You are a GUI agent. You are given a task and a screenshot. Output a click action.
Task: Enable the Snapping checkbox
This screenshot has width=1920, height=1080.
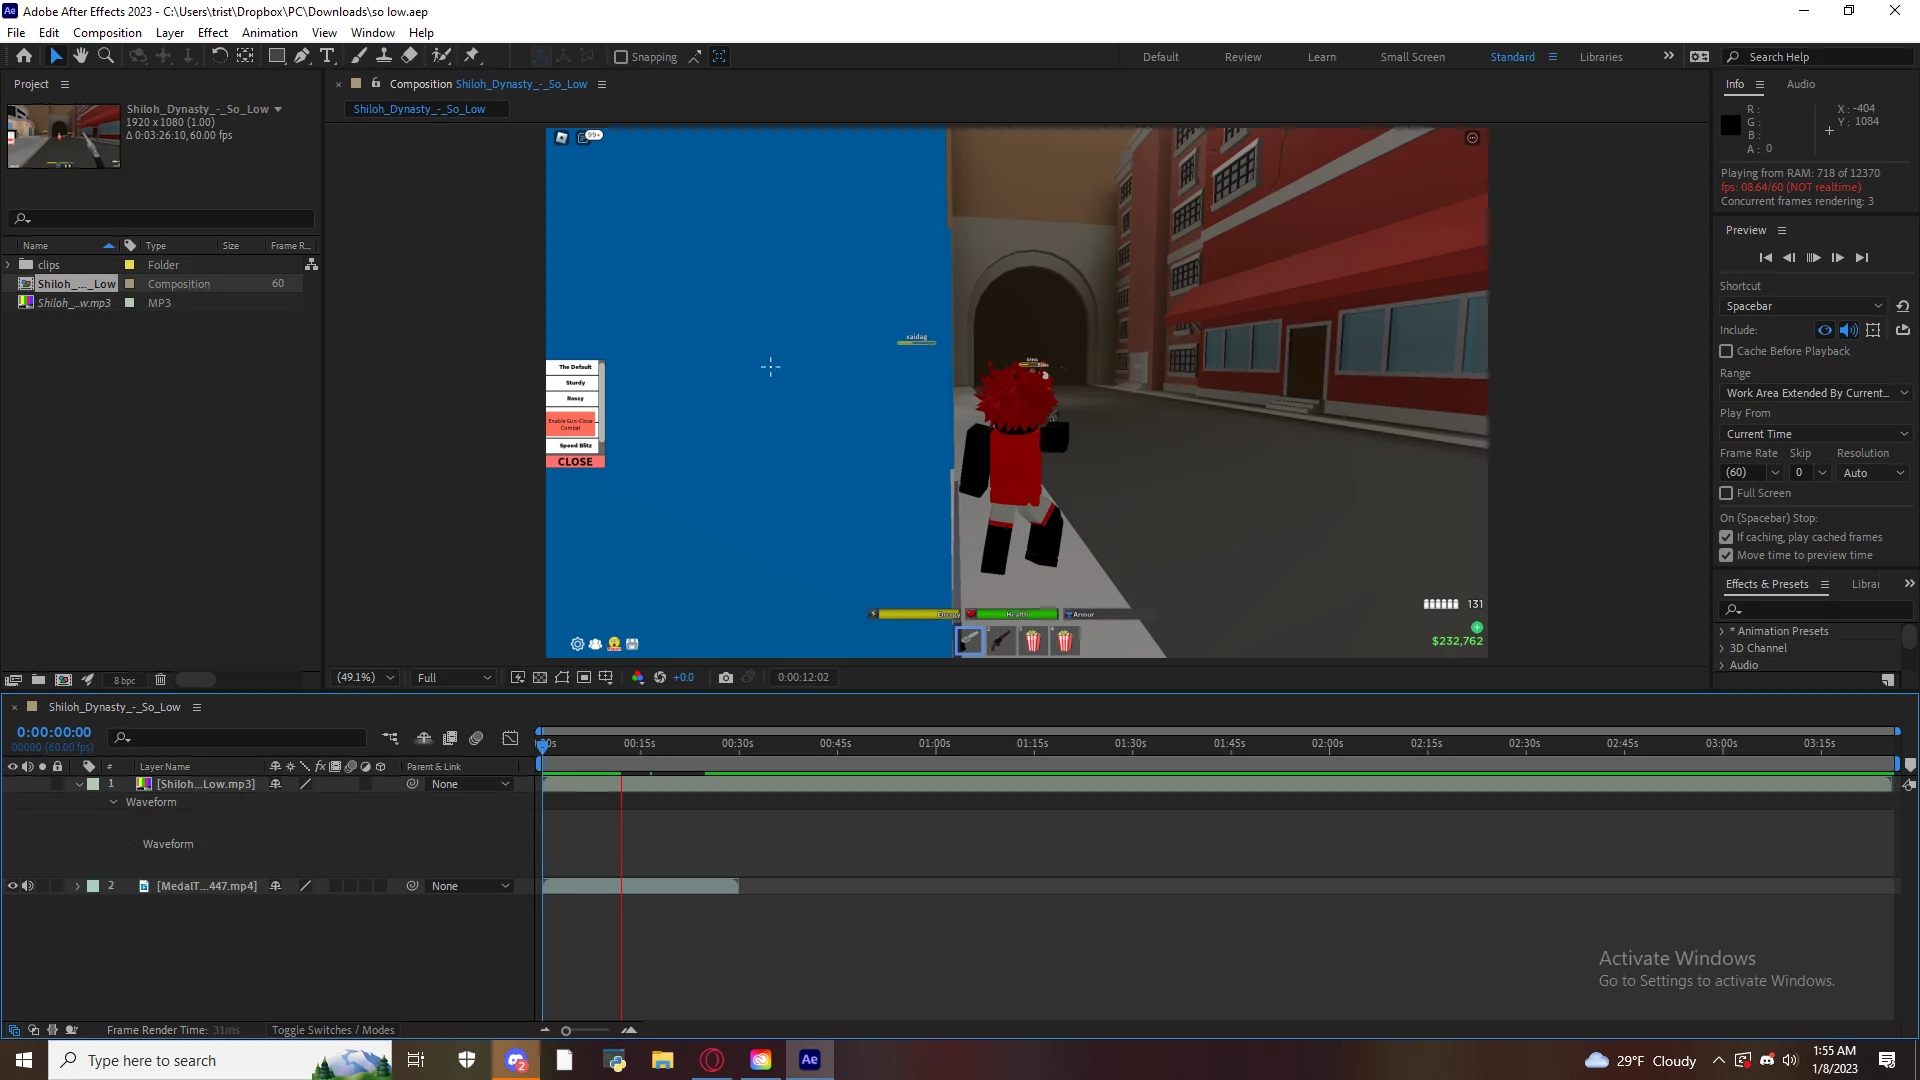coord(621,57)
